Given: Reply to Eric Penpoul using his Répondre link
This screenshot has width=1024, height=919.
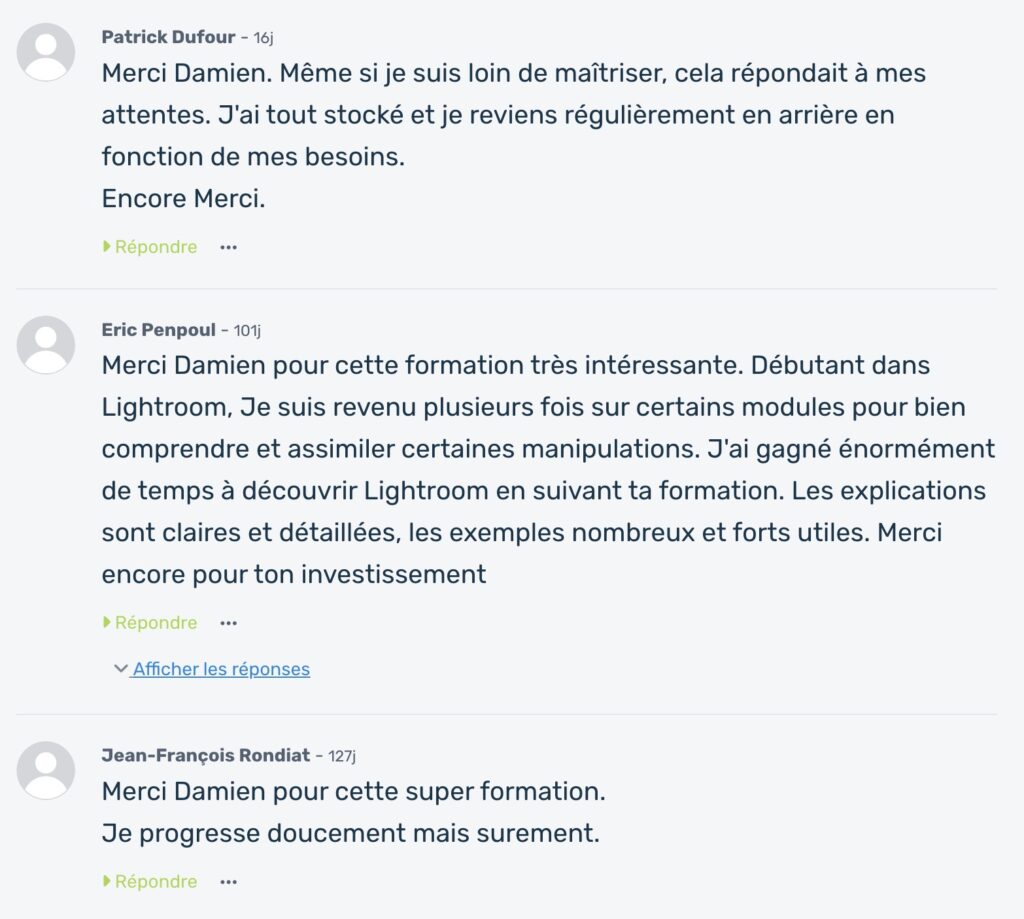Looking at the screenshot, I should click(x=155, y=622).
